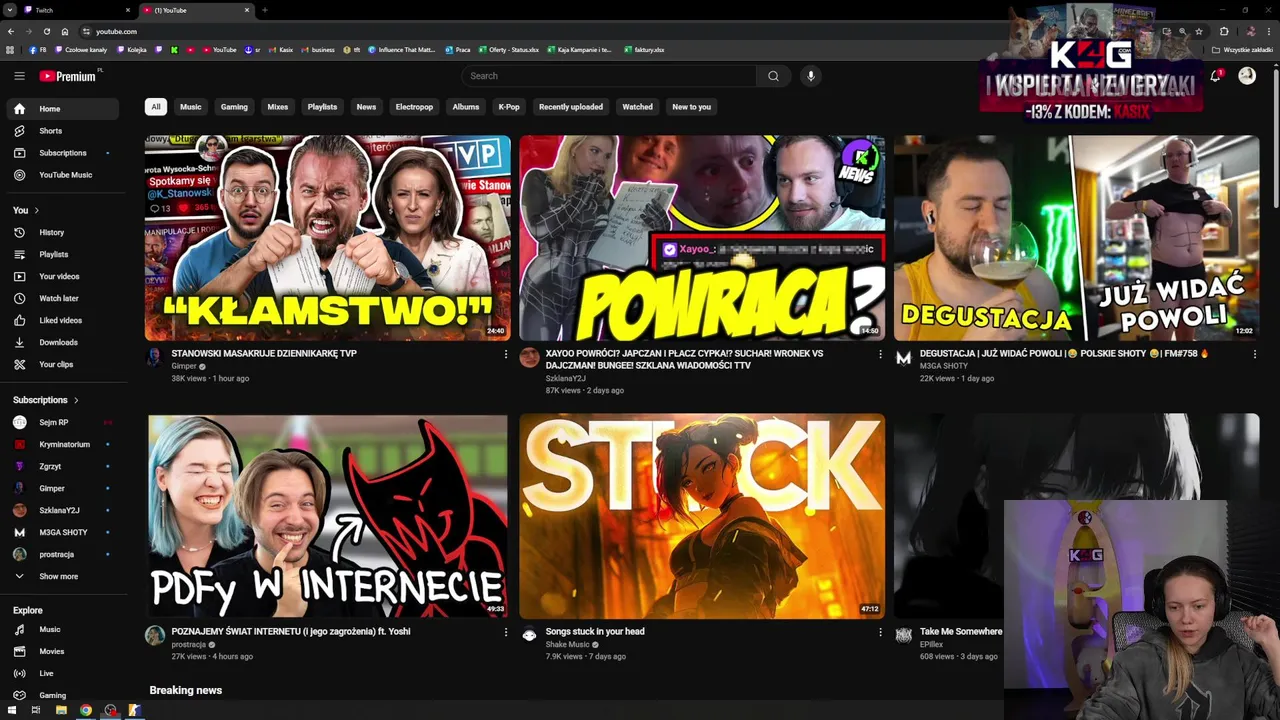Open options menu for Poznajemy Świat Internetu video
The height and width of the screenshot is (720, 1280).
505,632
